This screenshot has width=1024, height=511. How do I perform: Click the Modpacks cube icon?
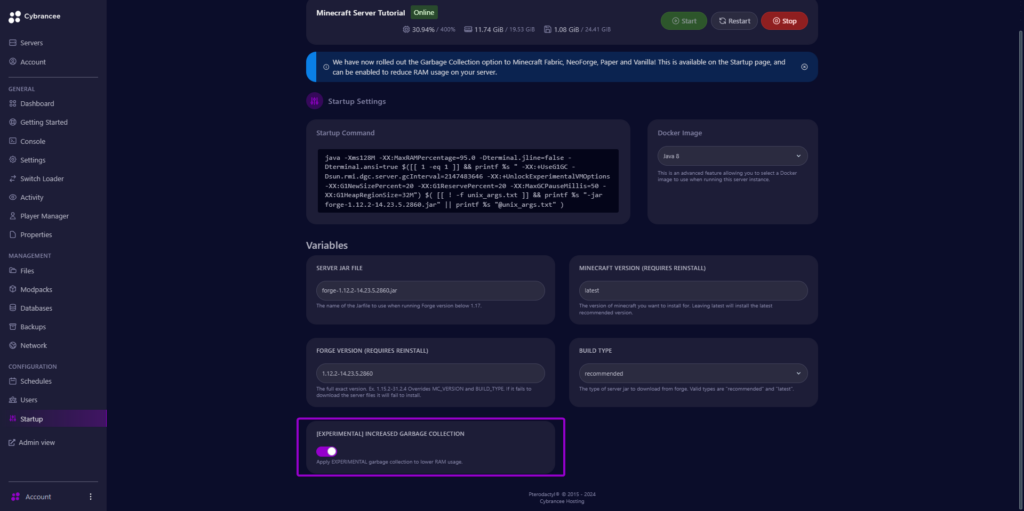(x=13, y=289)
